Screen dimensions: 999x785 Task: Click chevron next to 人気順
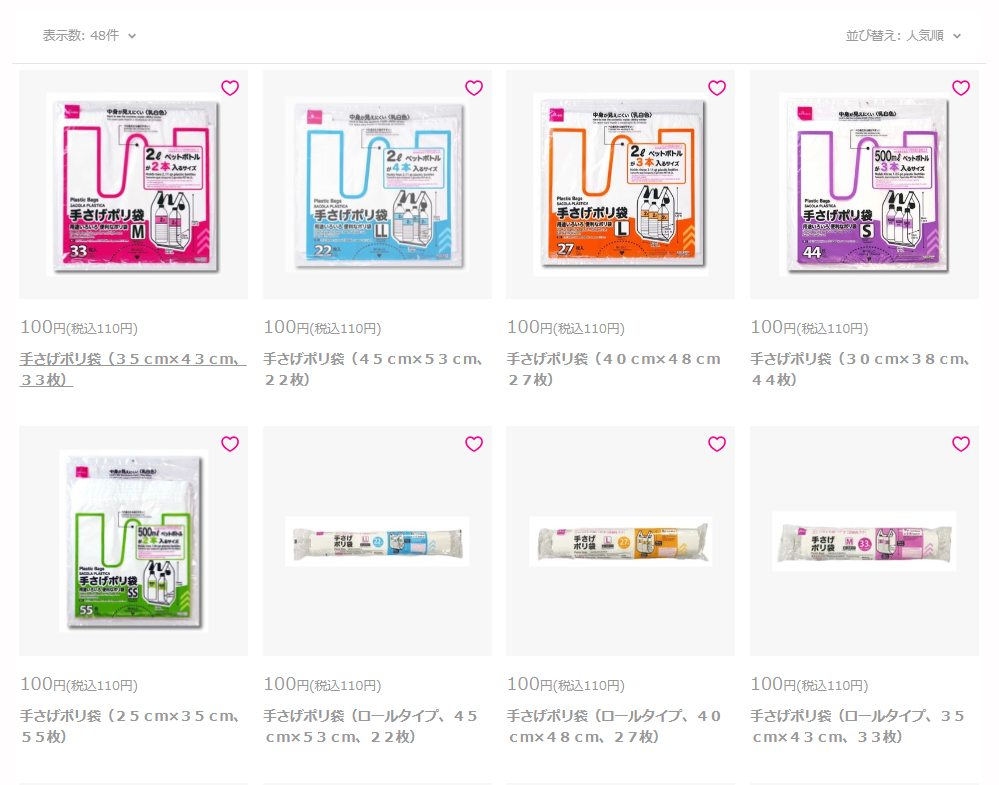point(957,36)
